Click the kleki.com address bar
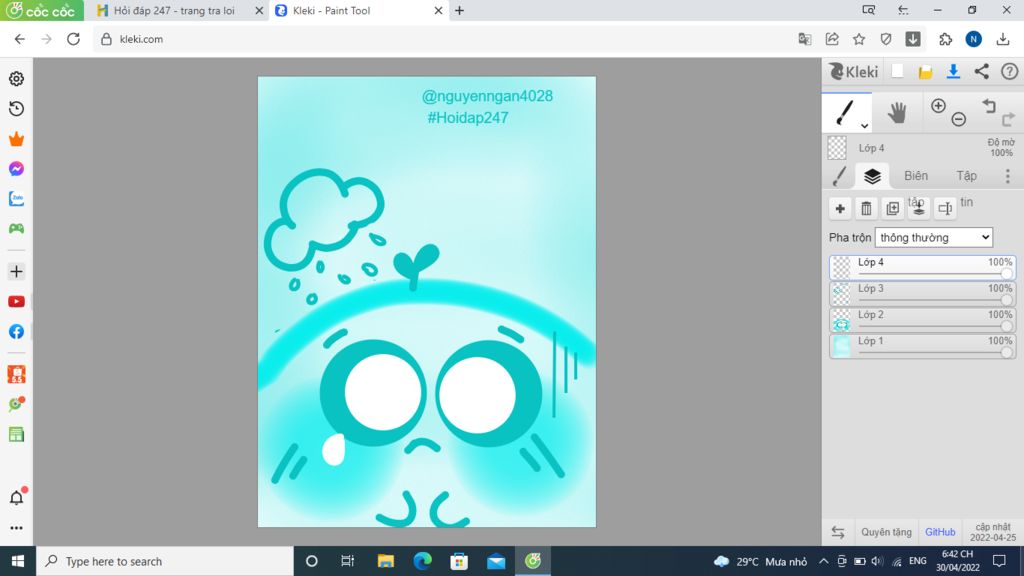The width and height of the screenshot is (1024, 576). (x=444, y=39)
